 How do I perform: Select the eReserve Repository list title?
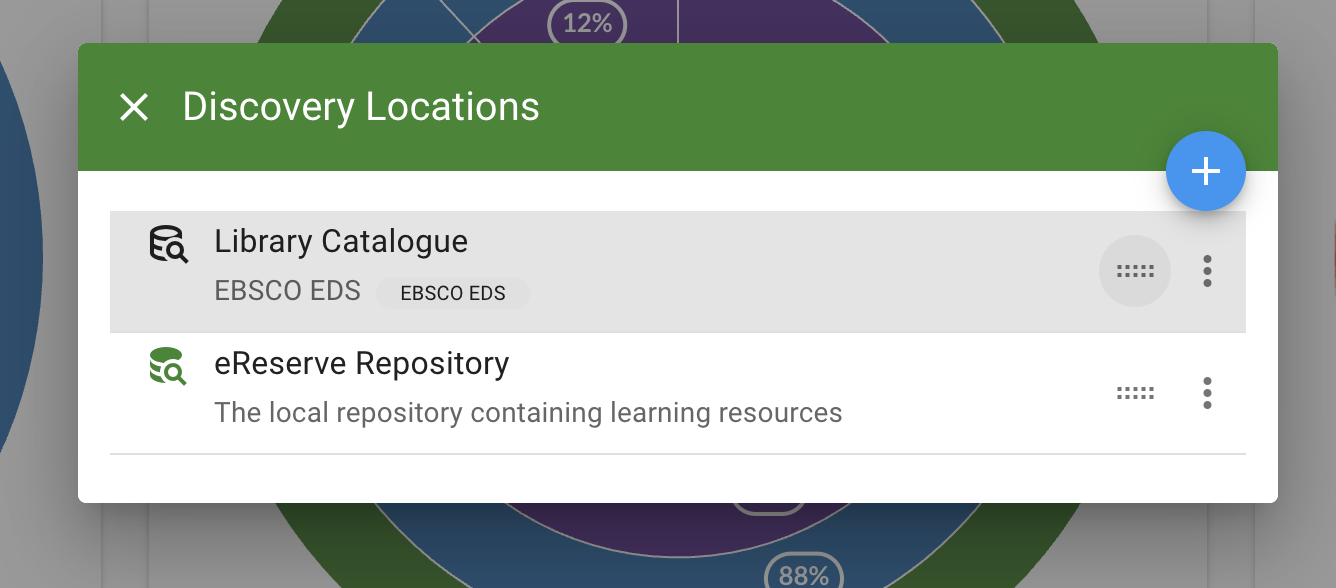coord(361,363)
